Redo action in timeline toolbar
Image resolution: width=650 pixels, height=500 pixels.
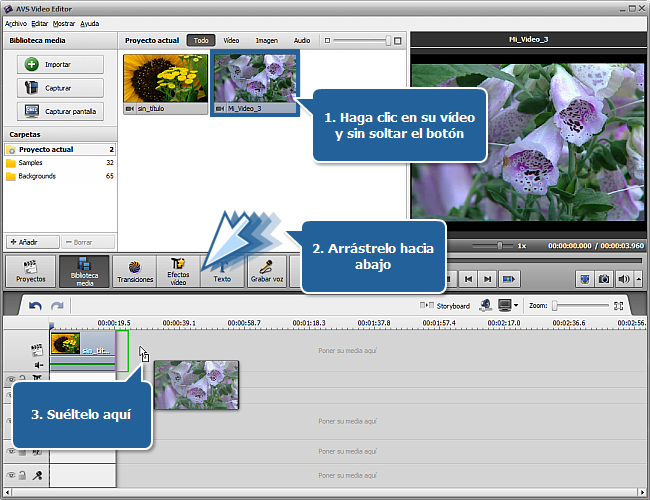(57, 305)
